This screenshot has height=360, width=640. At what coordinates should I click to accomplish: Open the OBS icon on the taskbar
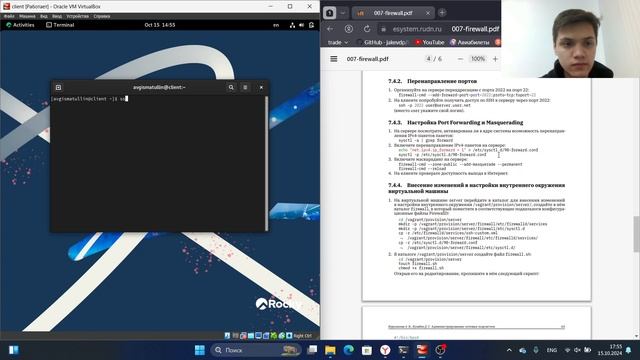(x=440, y=350)
